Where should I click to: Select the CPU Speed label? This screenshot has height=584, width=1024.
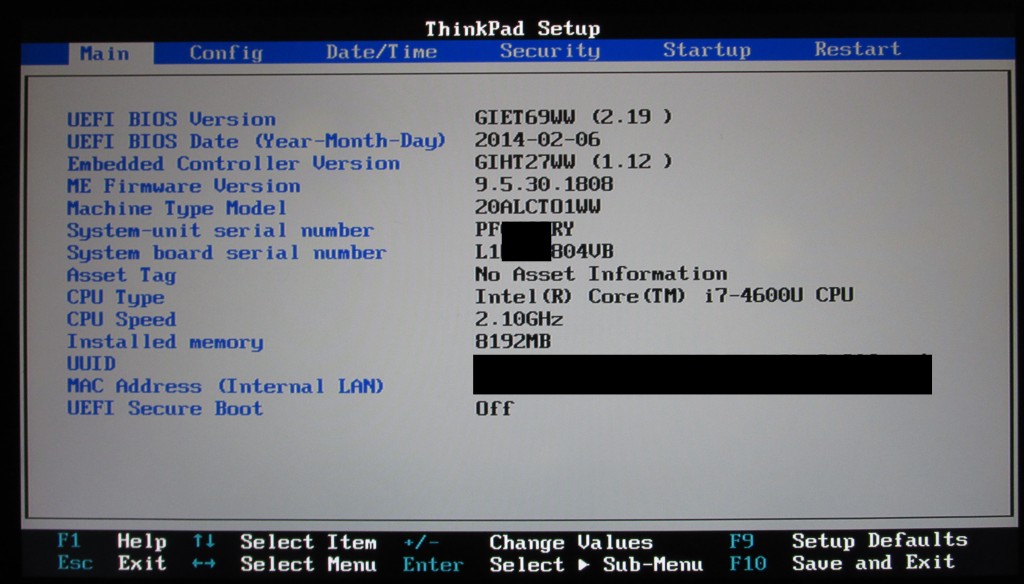click(121, 319)
